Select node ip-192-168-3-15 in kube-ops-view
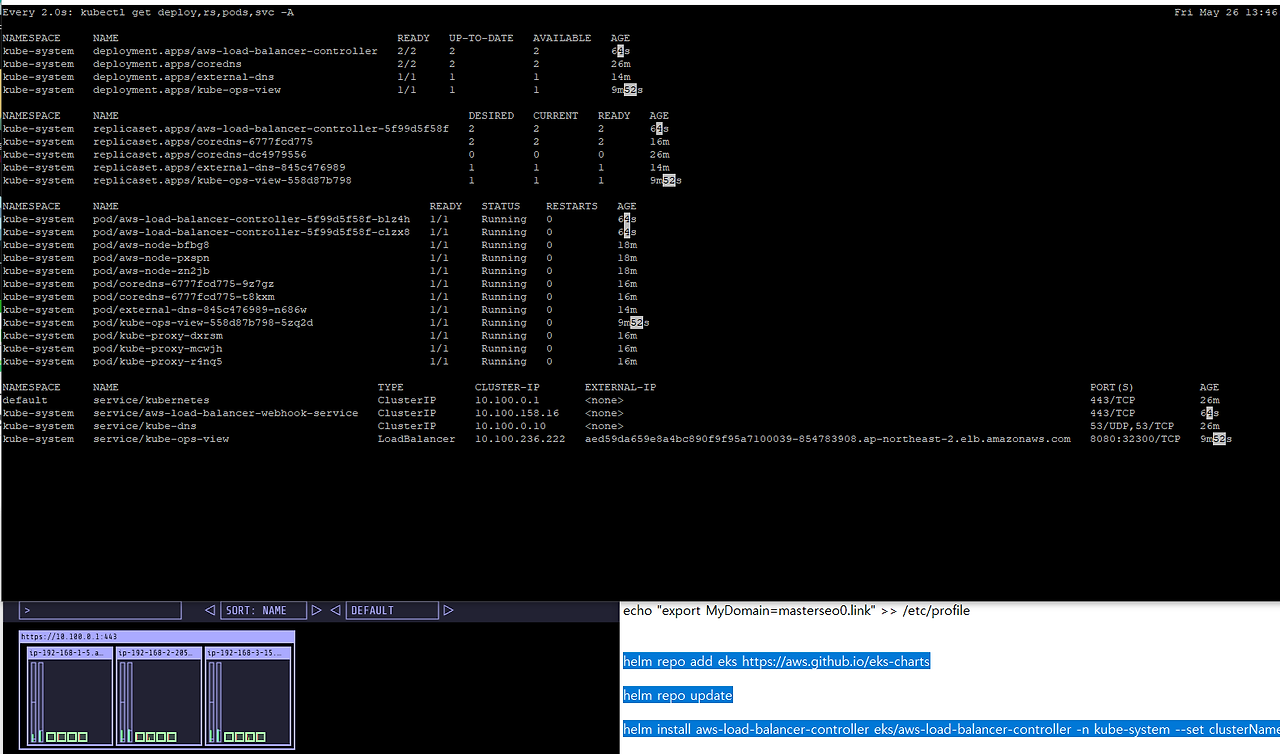 coord(248,695)
